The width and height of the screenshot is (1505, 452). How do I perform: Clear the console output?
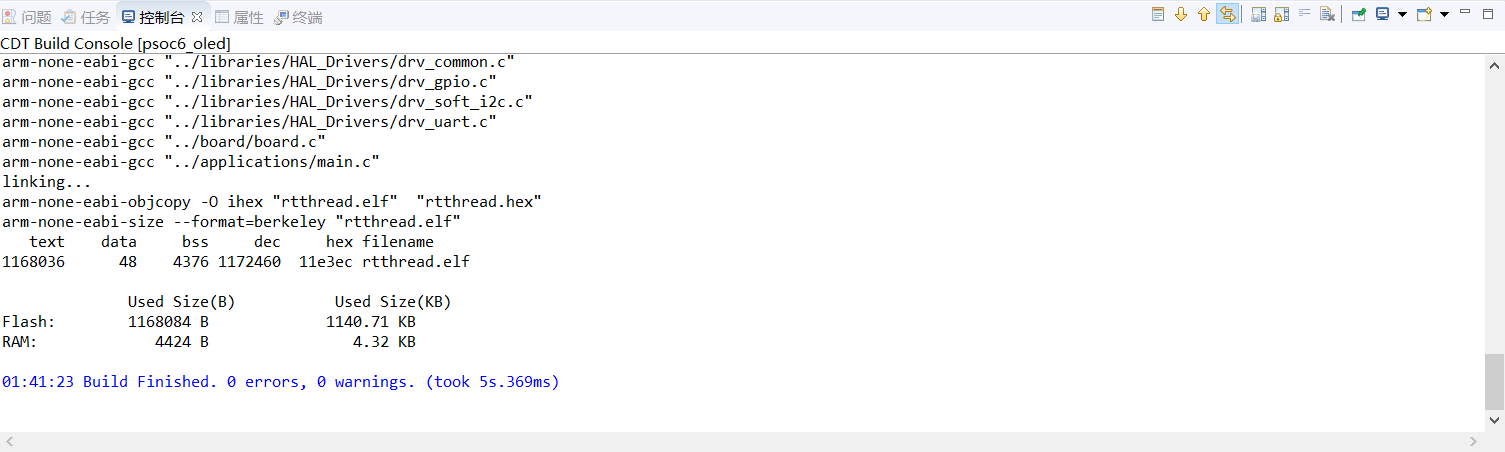click(x=1327, y=15)
